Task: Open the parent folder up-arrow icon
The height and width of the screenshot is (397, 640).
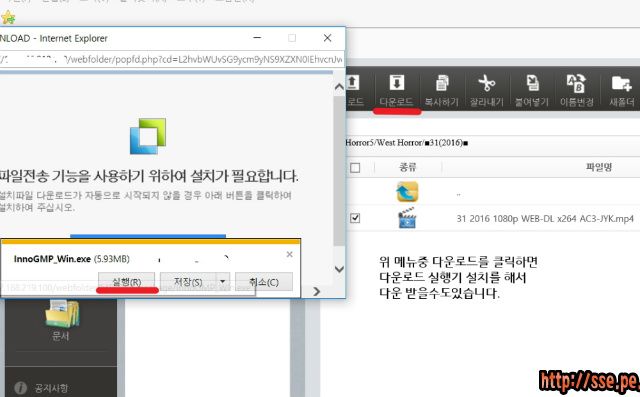Action: [x=407, y=192]
